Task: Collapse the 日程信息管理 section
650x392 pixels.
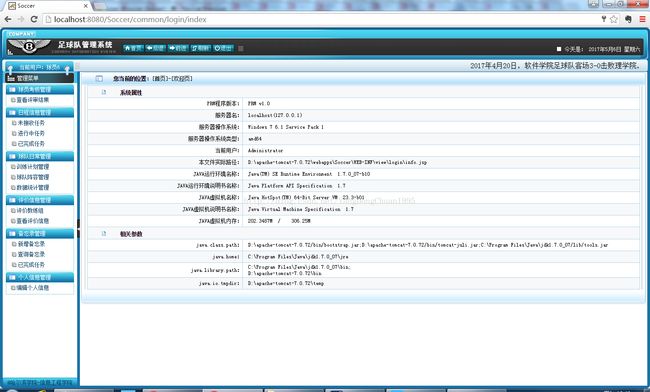Action: [x=40, y=112]
